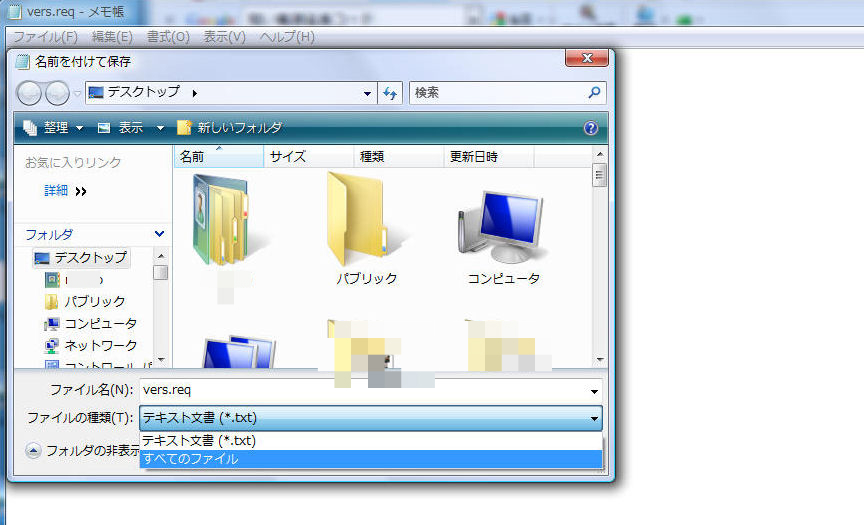Screen dimensions: 864x525
Task: Click the search magnifier icon
Action: (594, 93)
